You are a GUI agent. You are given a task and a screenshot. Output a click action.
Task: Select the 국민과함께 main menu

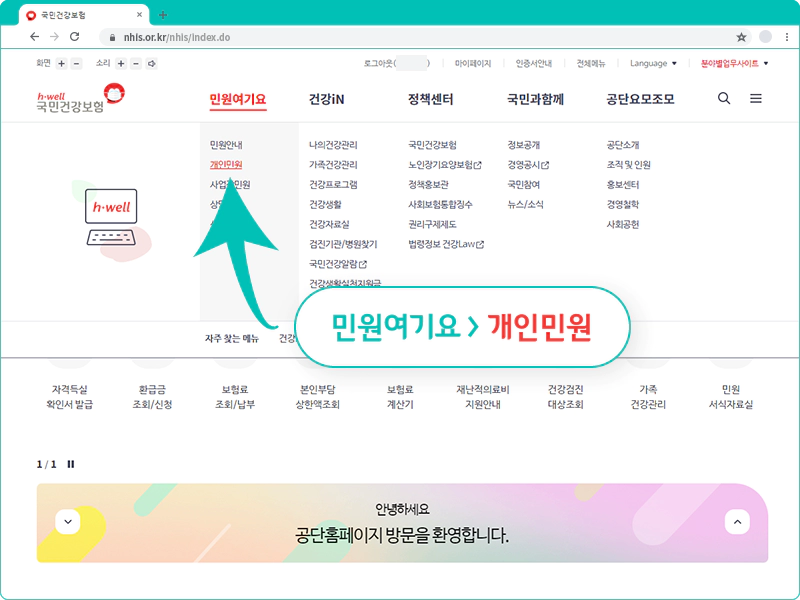pyautogui.click(x=535, y=99)
